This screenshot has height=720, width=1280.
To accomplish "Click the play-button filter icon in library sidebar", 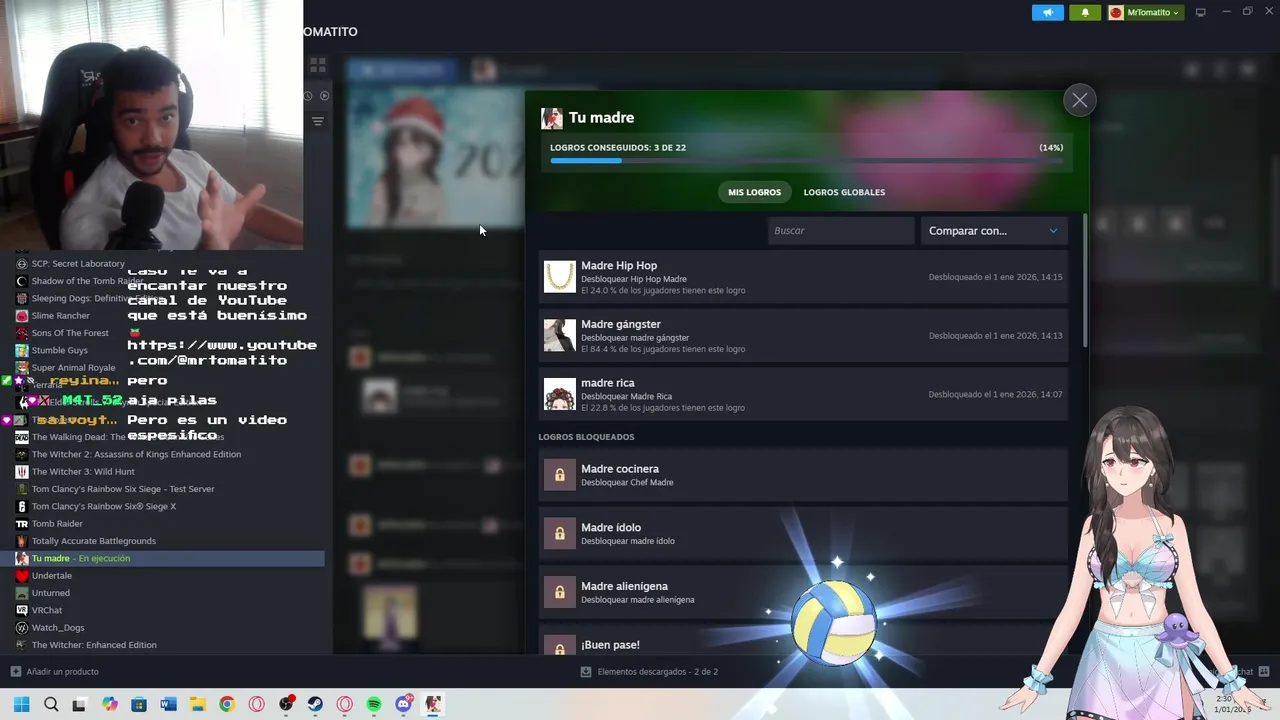I will click(x=324, y=96).
